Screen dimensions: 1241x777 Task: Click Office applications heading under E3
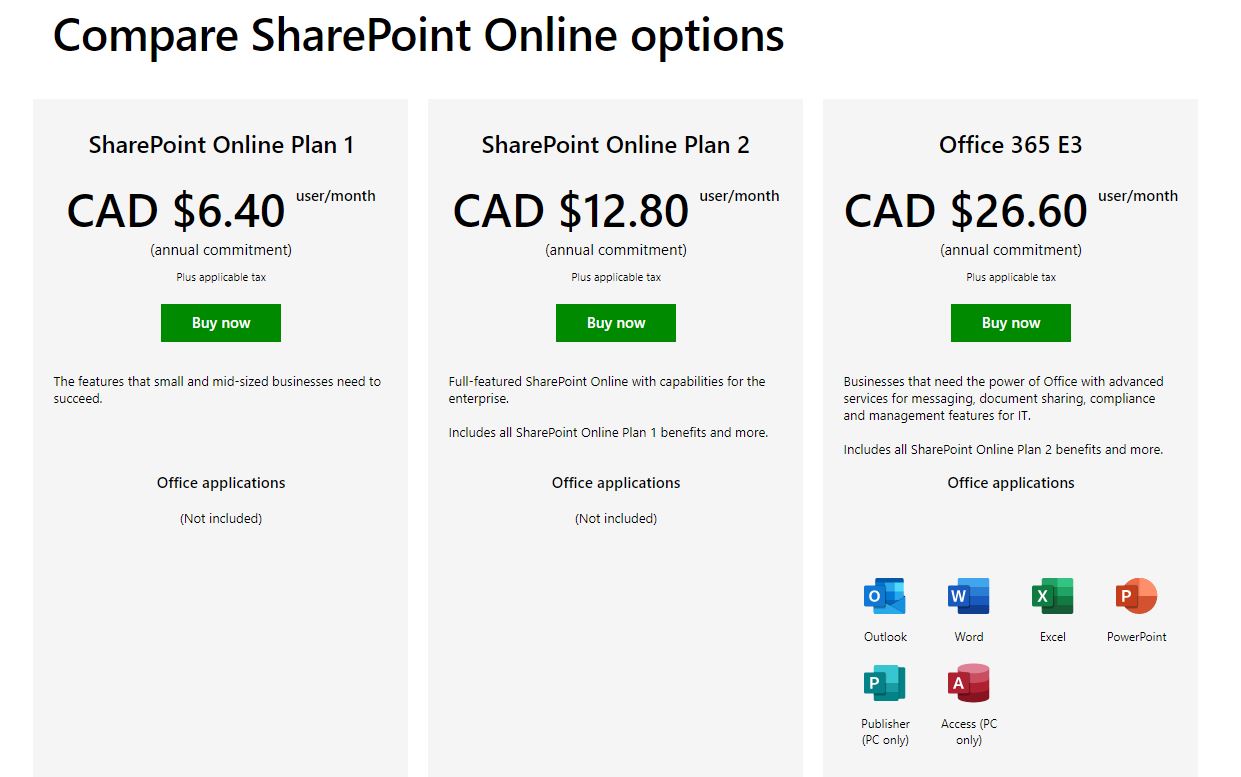coord(1011,483)
